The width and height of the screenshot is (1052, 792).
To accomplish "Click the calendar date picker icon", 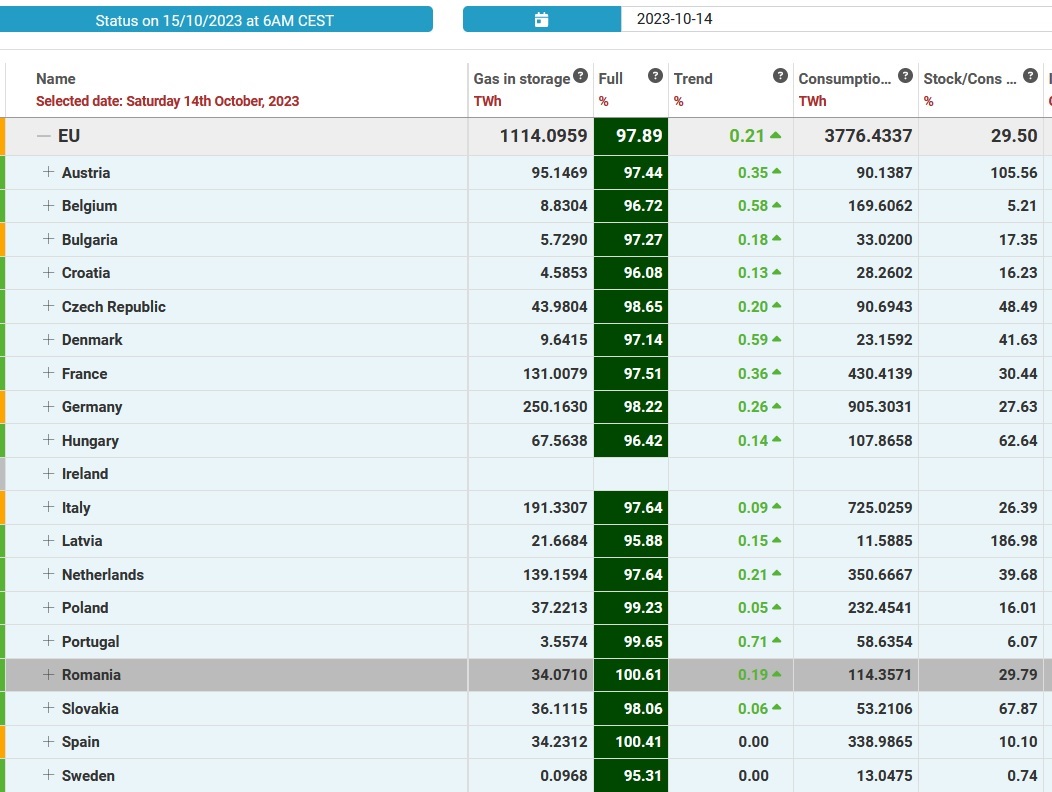I will click(541, 19).
